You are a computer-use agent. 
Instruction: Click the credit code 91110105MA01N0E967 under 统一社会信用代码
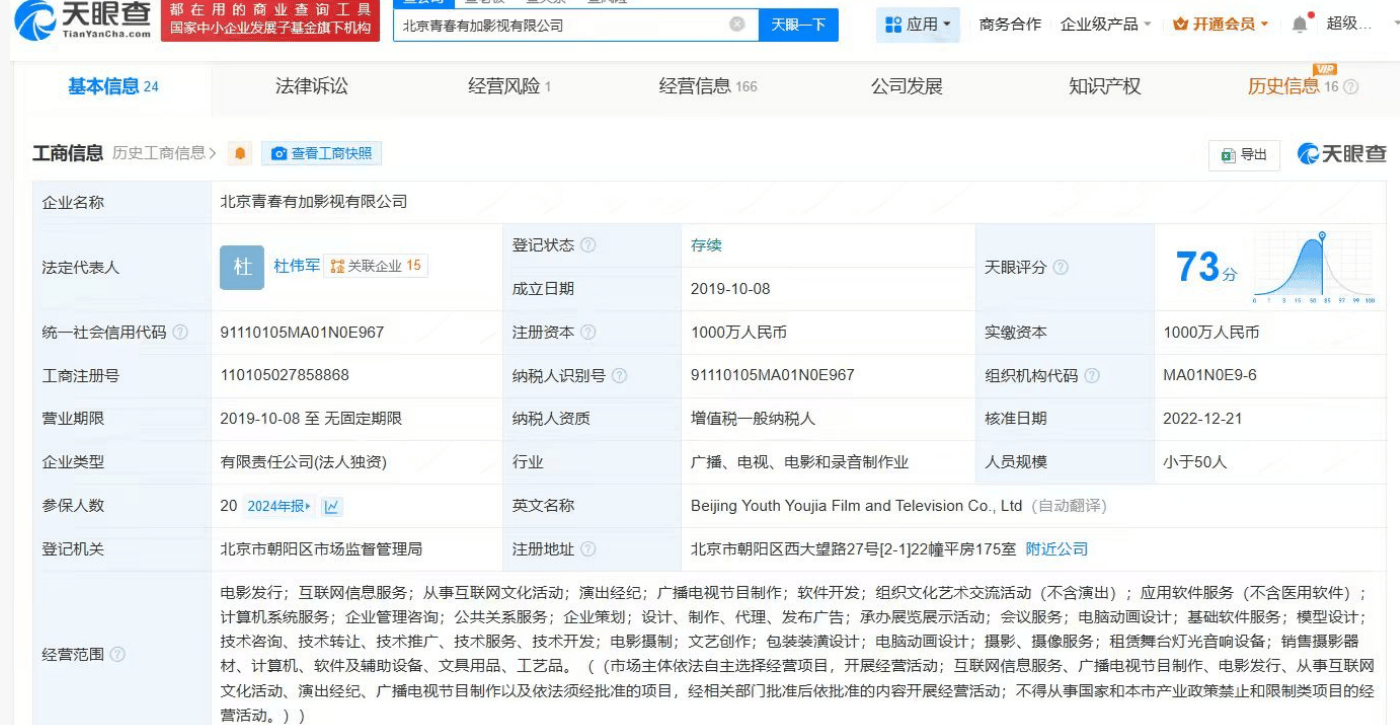(x=302, y=332)
